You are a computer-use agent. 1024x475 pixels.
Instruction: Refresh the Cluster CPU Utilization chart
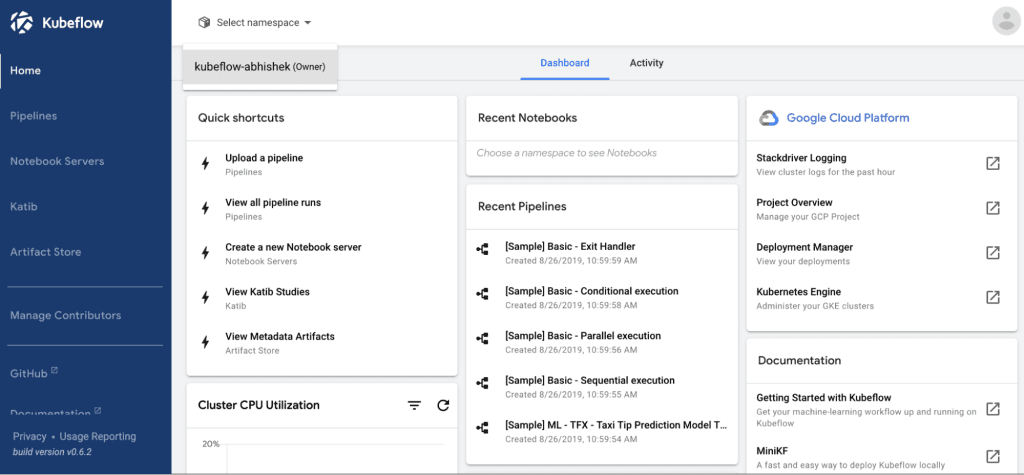click(x=443, y=406)
